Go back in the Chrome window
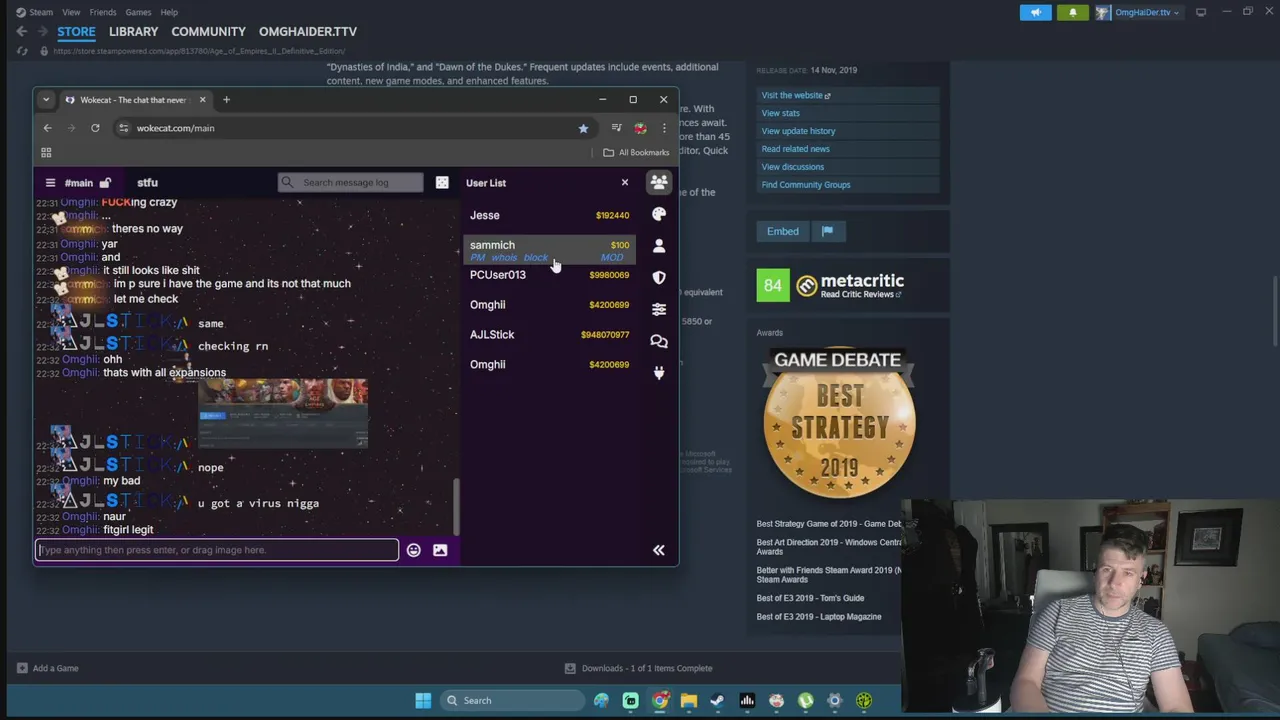This screenshot has height=720, width=1280. tap(47, 128)
